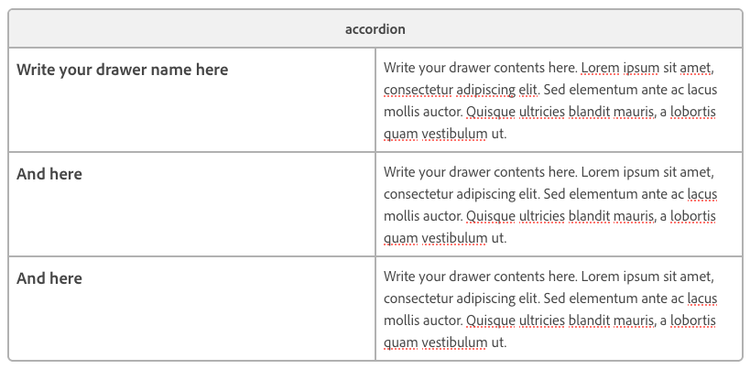Click the first row's drawer contents paragraph
Viewport: 750px width, 369px height.
[x=550, y=101]
